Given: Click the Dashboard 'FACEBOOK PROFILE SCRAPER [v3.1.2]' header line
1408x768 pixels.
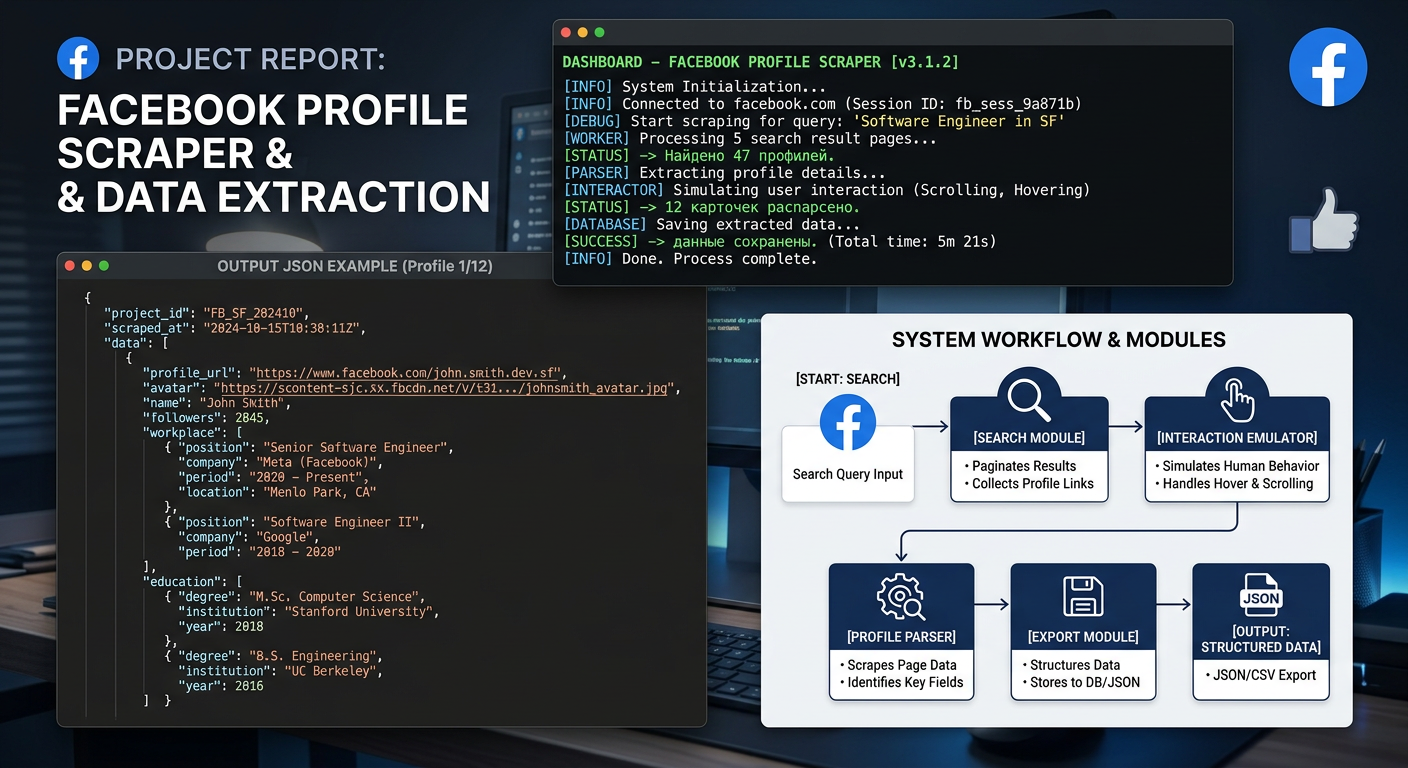Looking at the screenshot, I should point(761,62).
